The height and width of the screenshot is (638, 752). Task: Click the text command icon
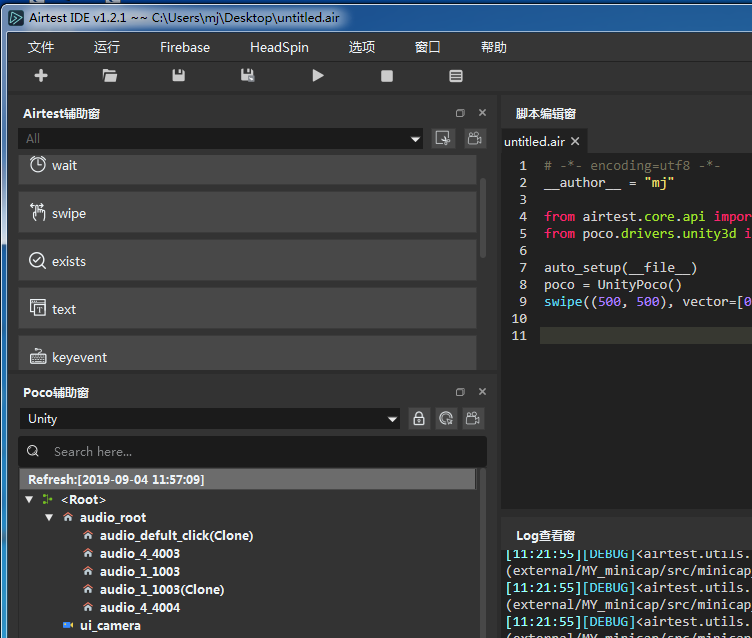pos(38,308)
